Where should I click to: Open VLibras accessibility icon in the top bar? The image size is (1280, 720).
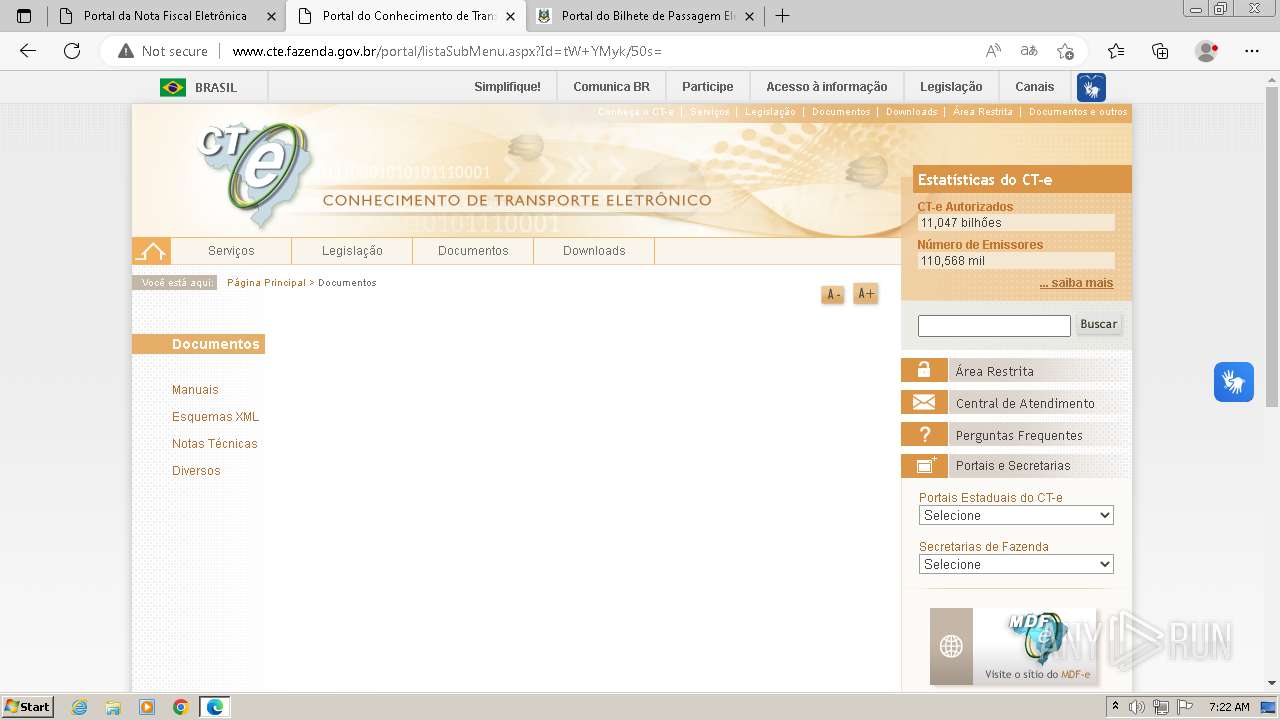click(x=1091, y=87)
